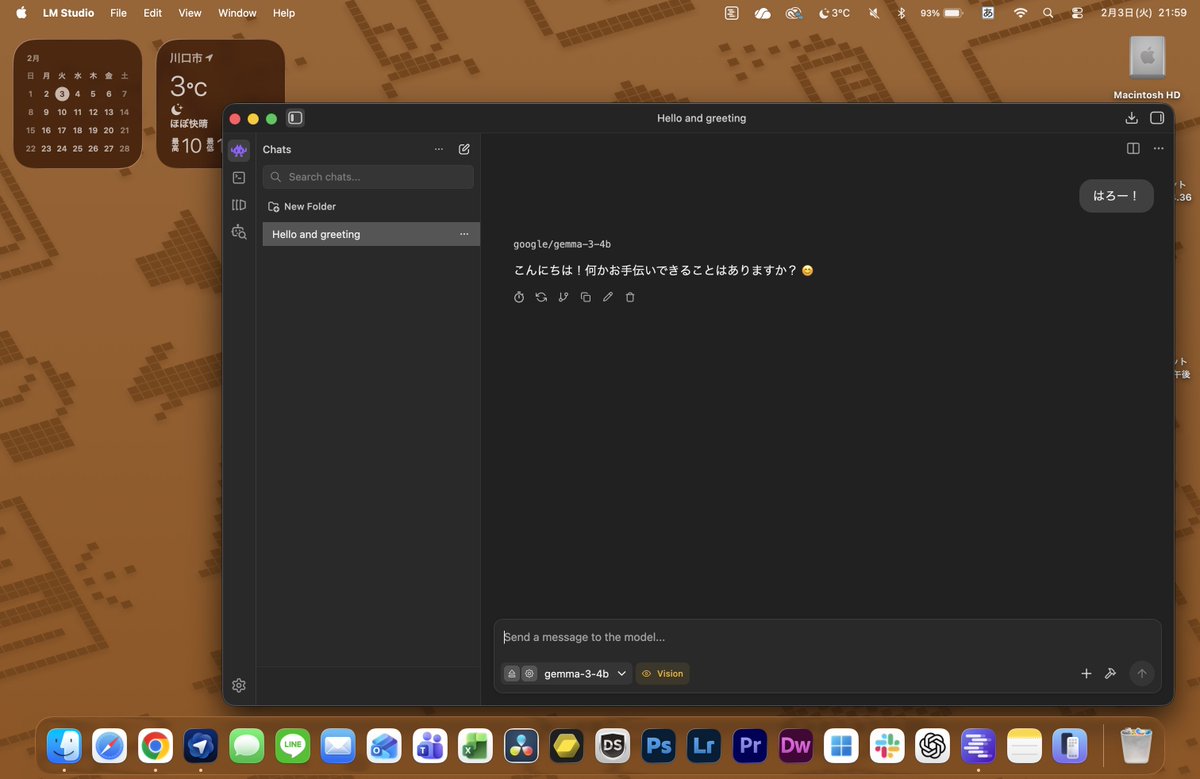Open the Chats section robot icon
The width and height of the screenshot is (1200, 779).
pos(238,150)
